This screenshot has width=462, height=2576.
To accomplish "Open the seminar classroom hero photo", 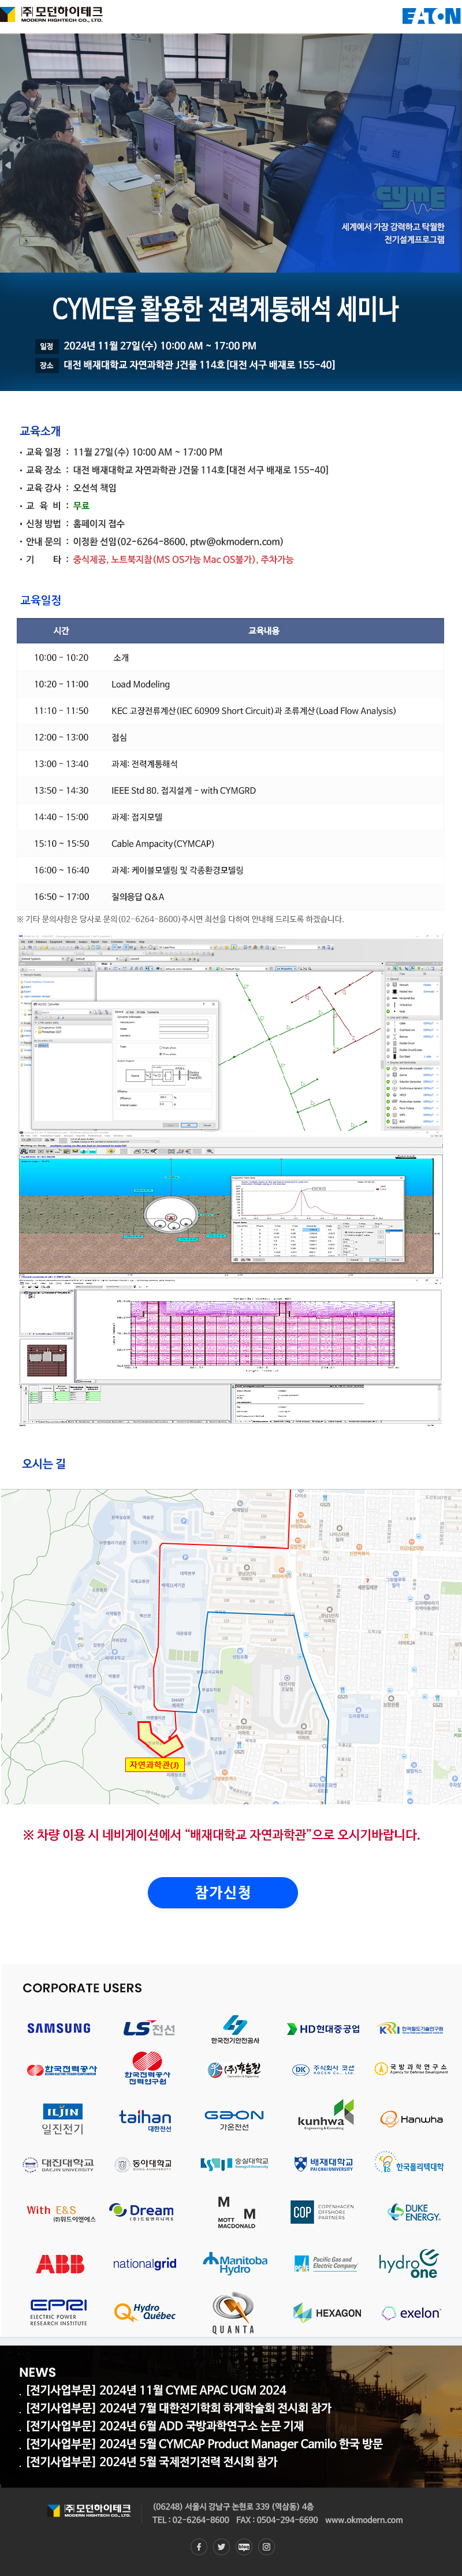I will pos(231,153).
